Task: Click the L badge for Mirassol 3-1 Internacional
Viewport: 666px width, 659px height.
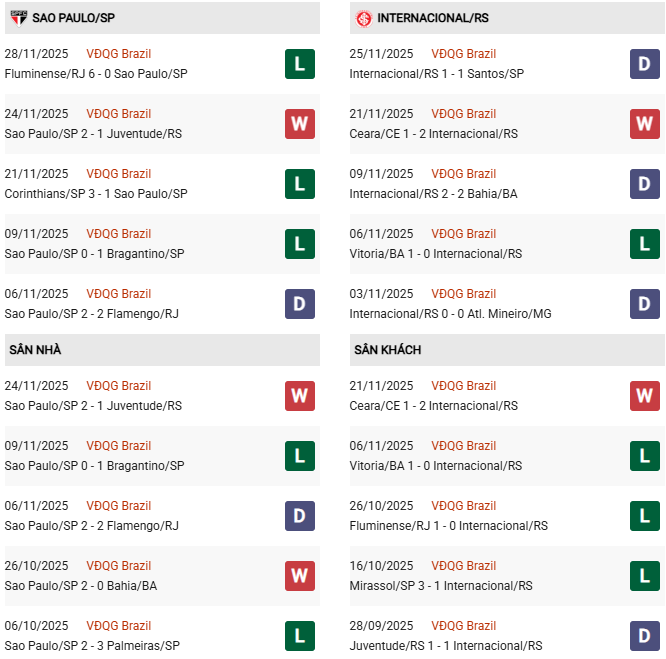Action: click(644, 576)
